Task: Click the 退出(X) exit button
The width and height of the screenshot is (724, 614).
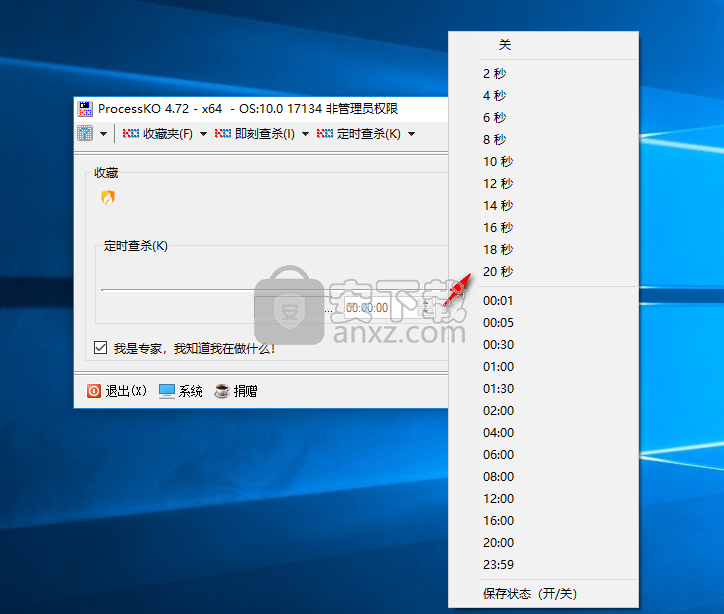Action: pos(117,391)
